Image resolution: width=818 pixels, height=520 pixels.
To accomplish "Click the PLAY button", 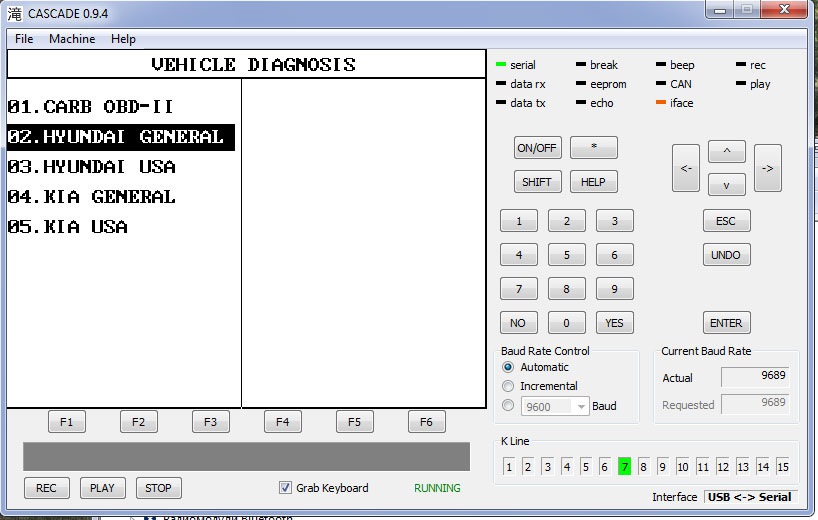I will coord(102,488).
